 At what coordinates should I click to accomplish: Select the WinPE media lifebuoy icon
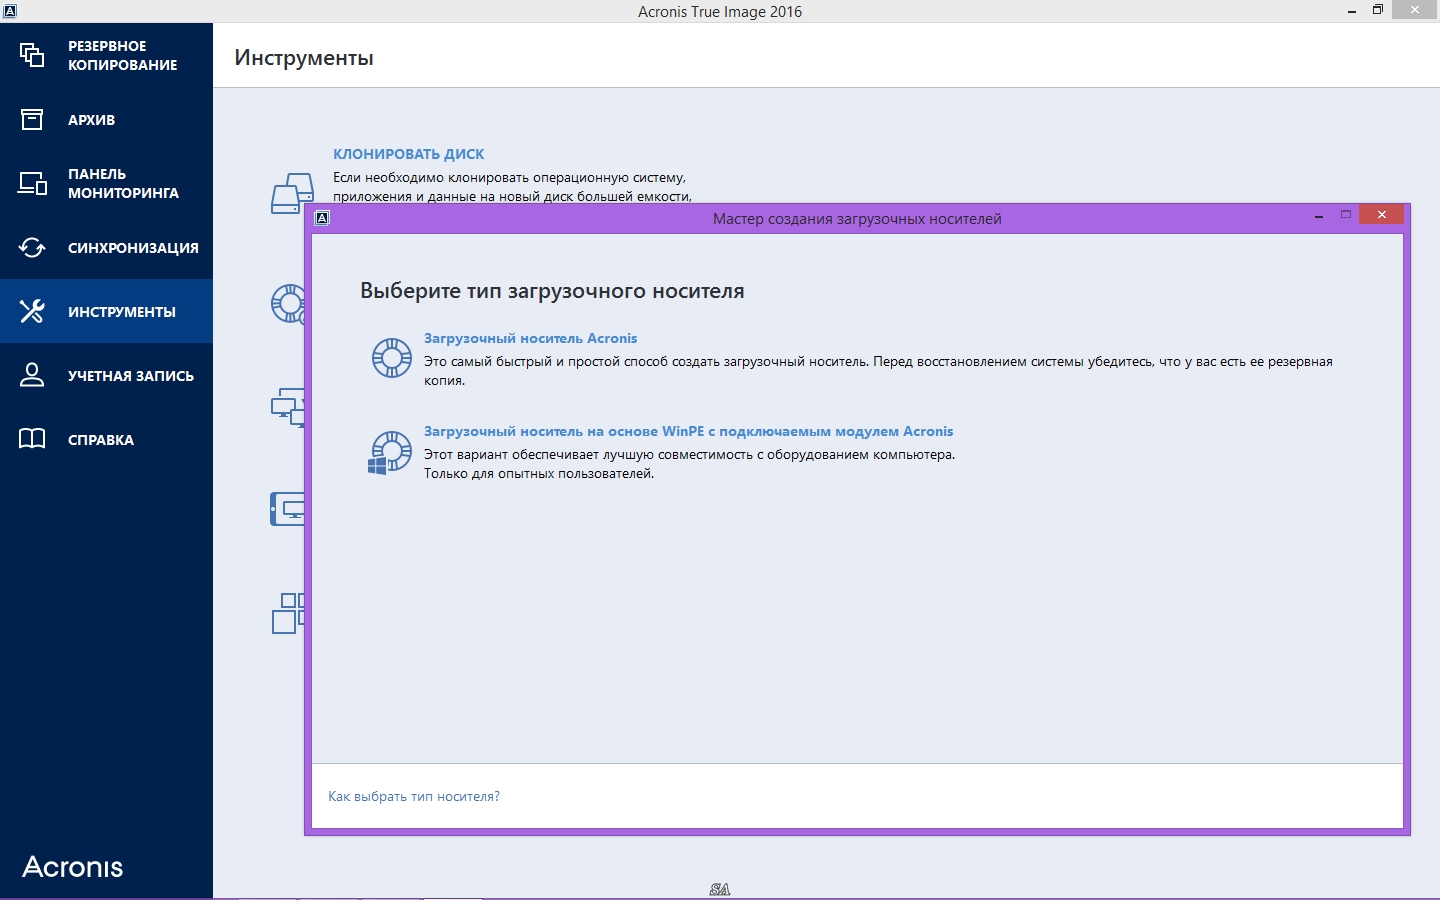[x=390, y=452]
